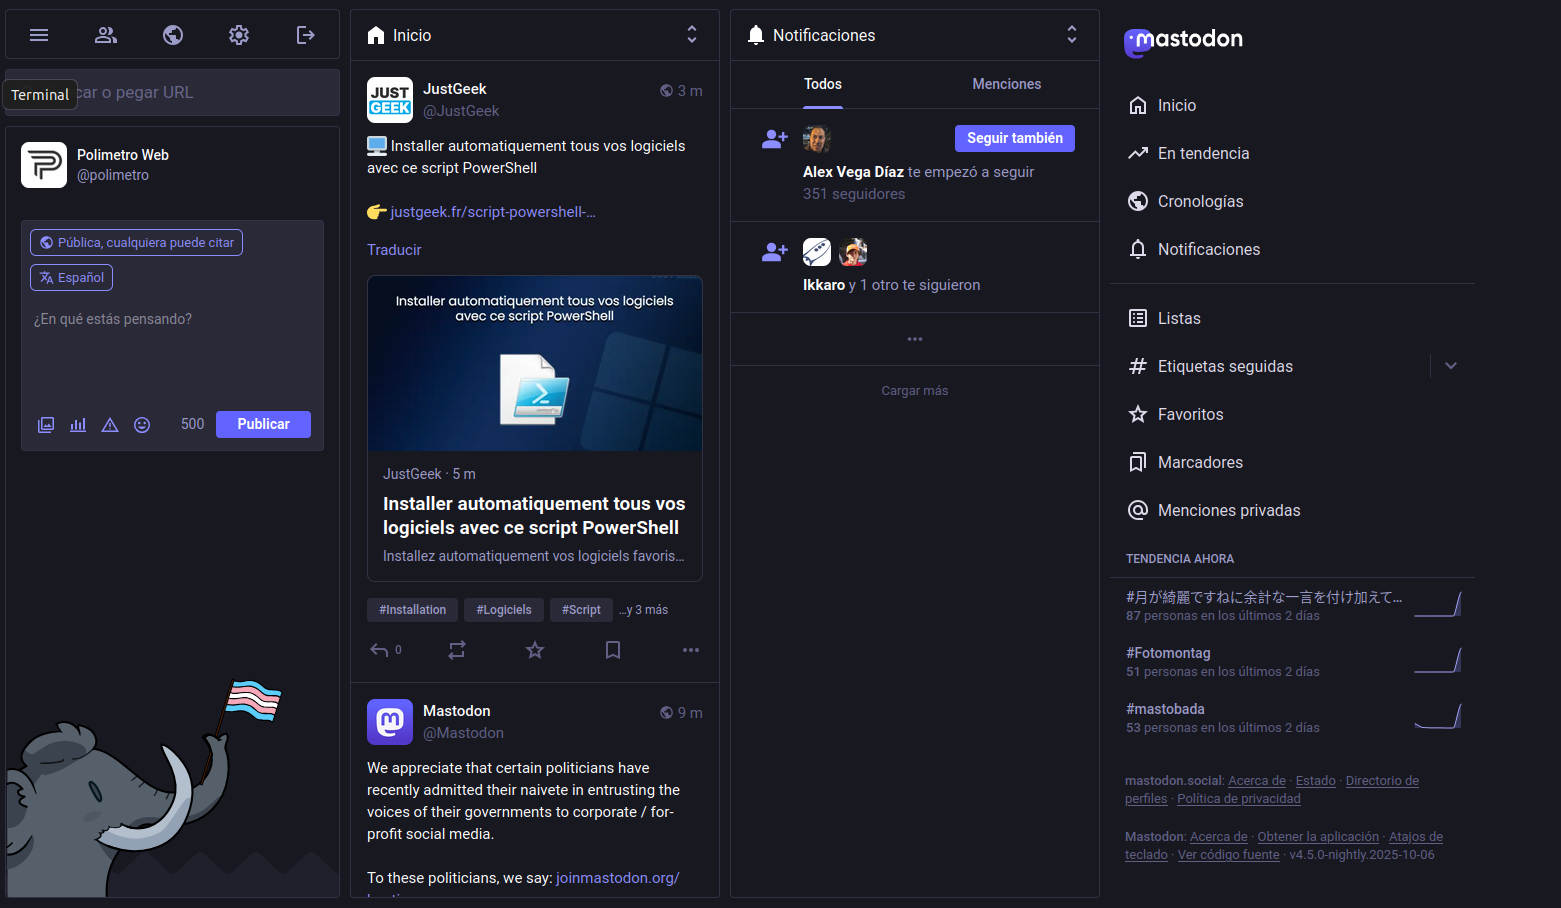Image resolution: width=1561 pixels, height=908 pixels.
Task: Click the logout icon
Action: (x=306, y=35)
